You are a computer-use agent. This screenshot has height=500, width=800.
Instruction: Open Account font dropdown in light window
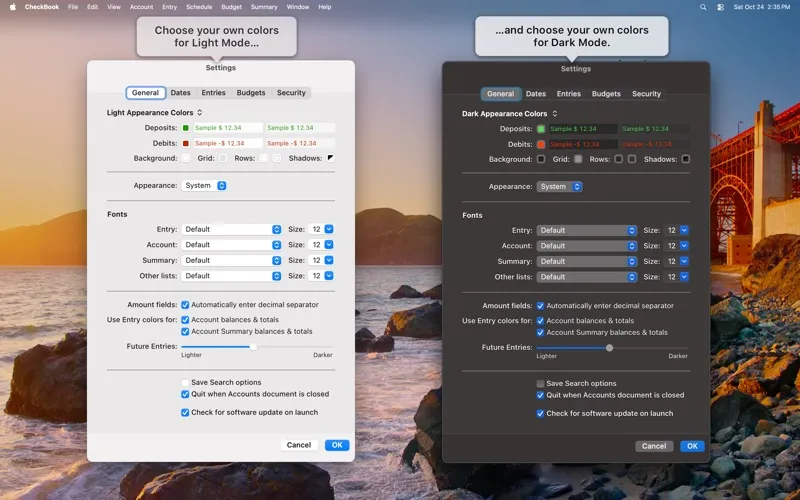pyautogui.click(x=231, y=245)
